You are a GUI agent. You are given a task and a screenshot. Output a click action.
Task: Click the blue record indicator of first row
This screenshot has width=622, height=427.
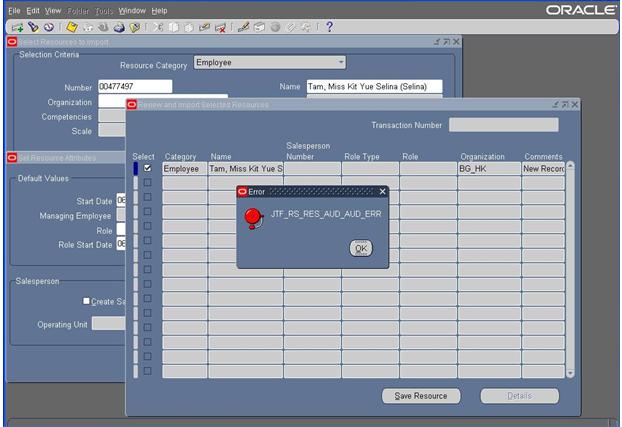pyautogui.click(x=136, y=169)
